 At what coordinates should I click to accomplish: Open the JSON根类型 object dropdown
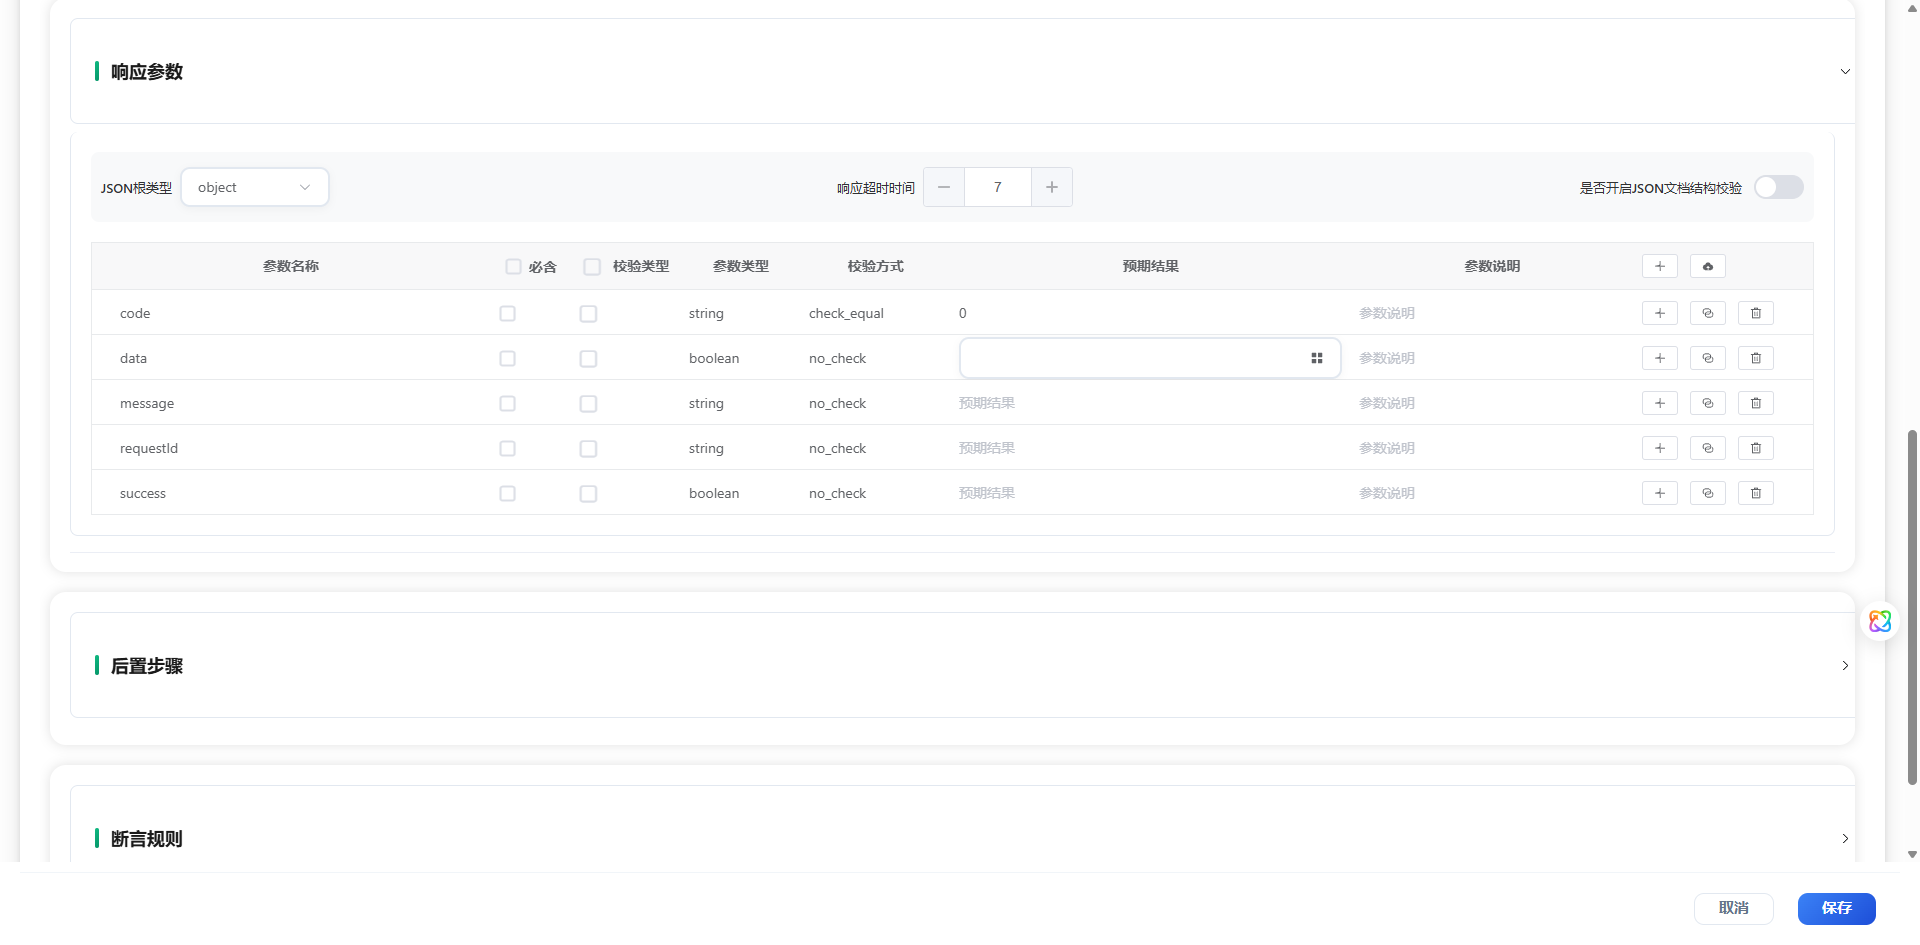tap(255, 187)
